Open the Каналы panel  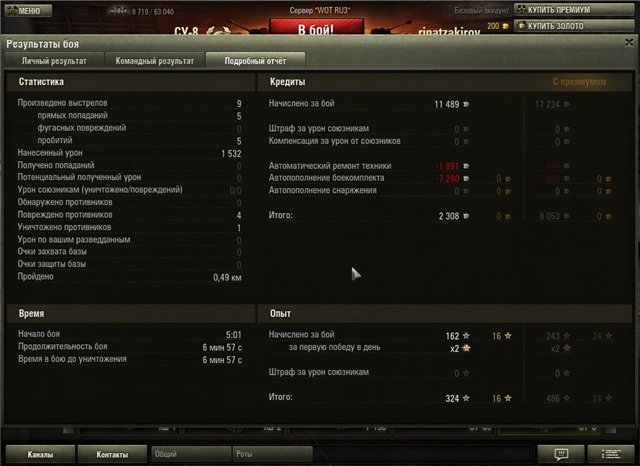coord(40,454)
